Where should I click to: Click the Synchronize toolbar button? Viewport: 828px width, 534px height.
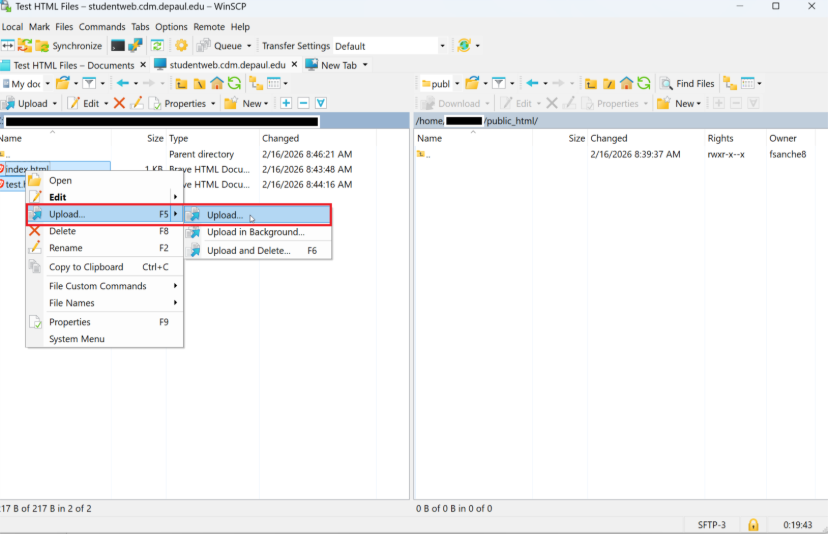click(69, 46)
